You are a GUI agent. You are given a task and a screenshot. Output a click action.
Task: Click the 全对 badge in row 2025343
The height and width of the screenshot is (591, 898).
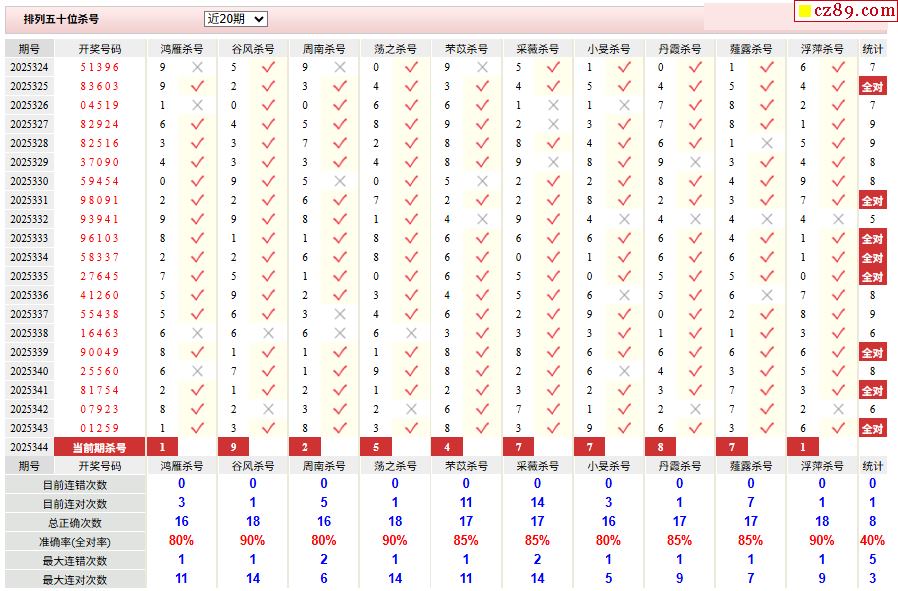click(872, 428)
